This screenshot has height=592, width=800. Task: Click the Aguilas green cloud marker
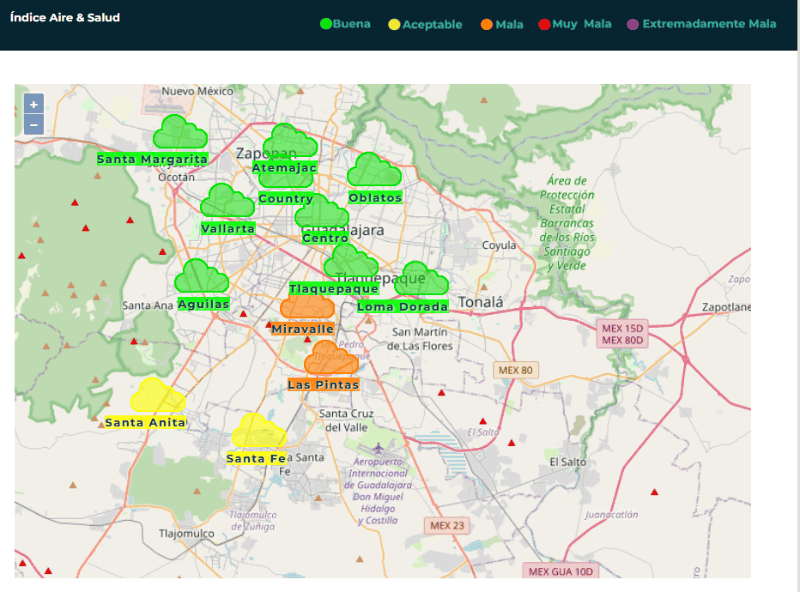201,277
